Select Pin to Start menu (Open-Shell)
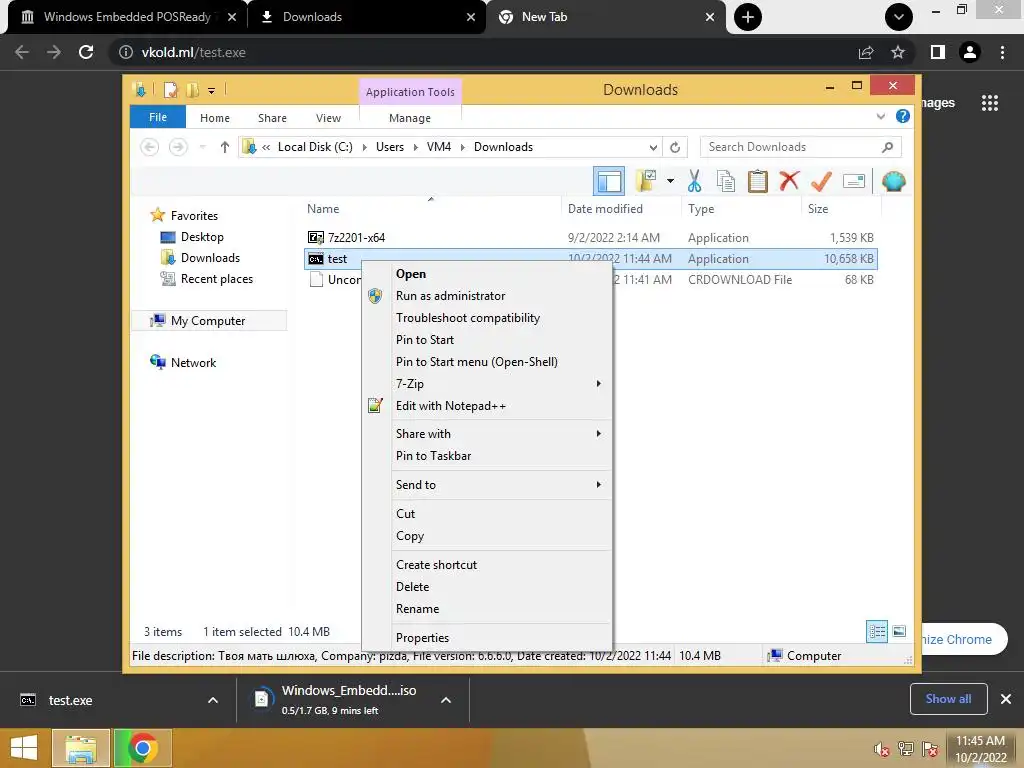This screenshot has width=1024, height=768. point(487,362)
